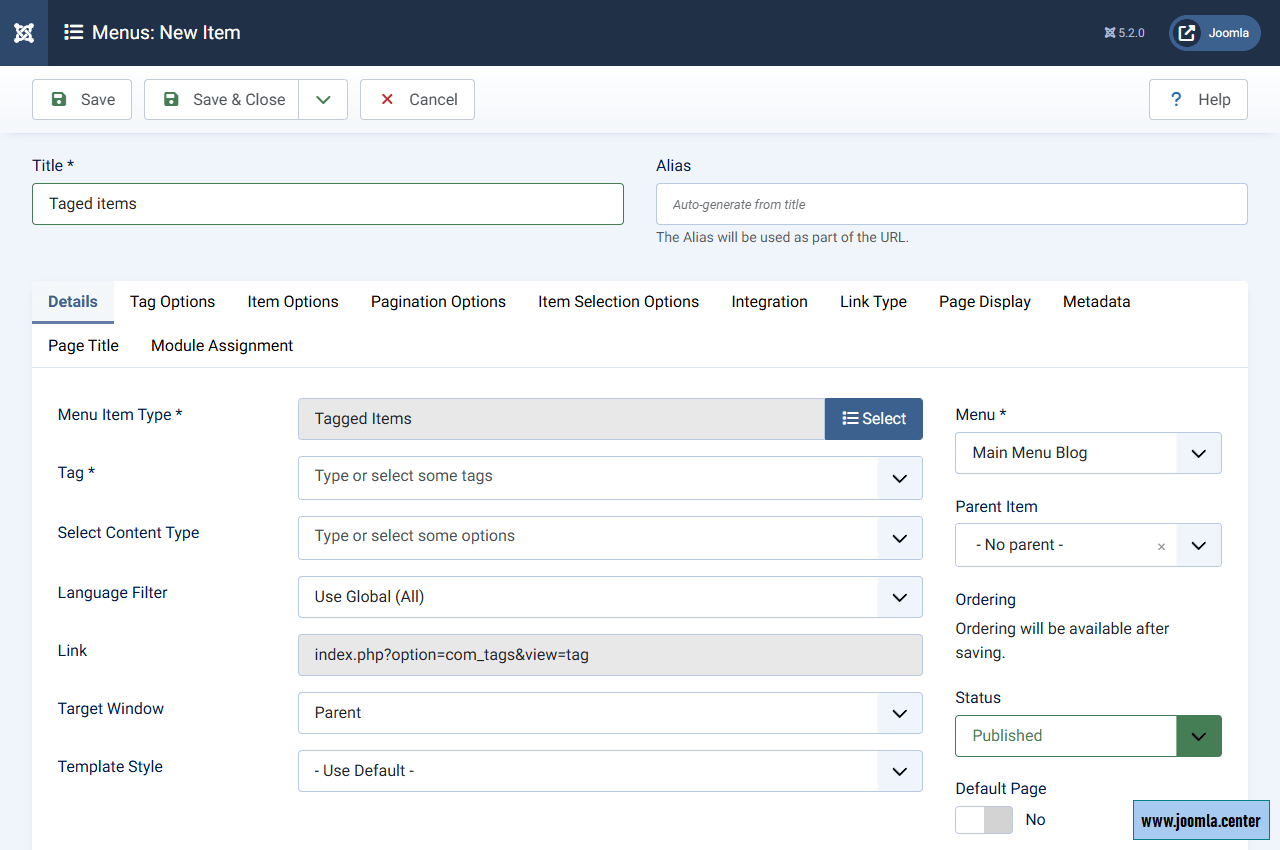Open the Template Style dropdown
This screenshot has width=1280, height=850.
pyautogui.click(x=610, y=771)
